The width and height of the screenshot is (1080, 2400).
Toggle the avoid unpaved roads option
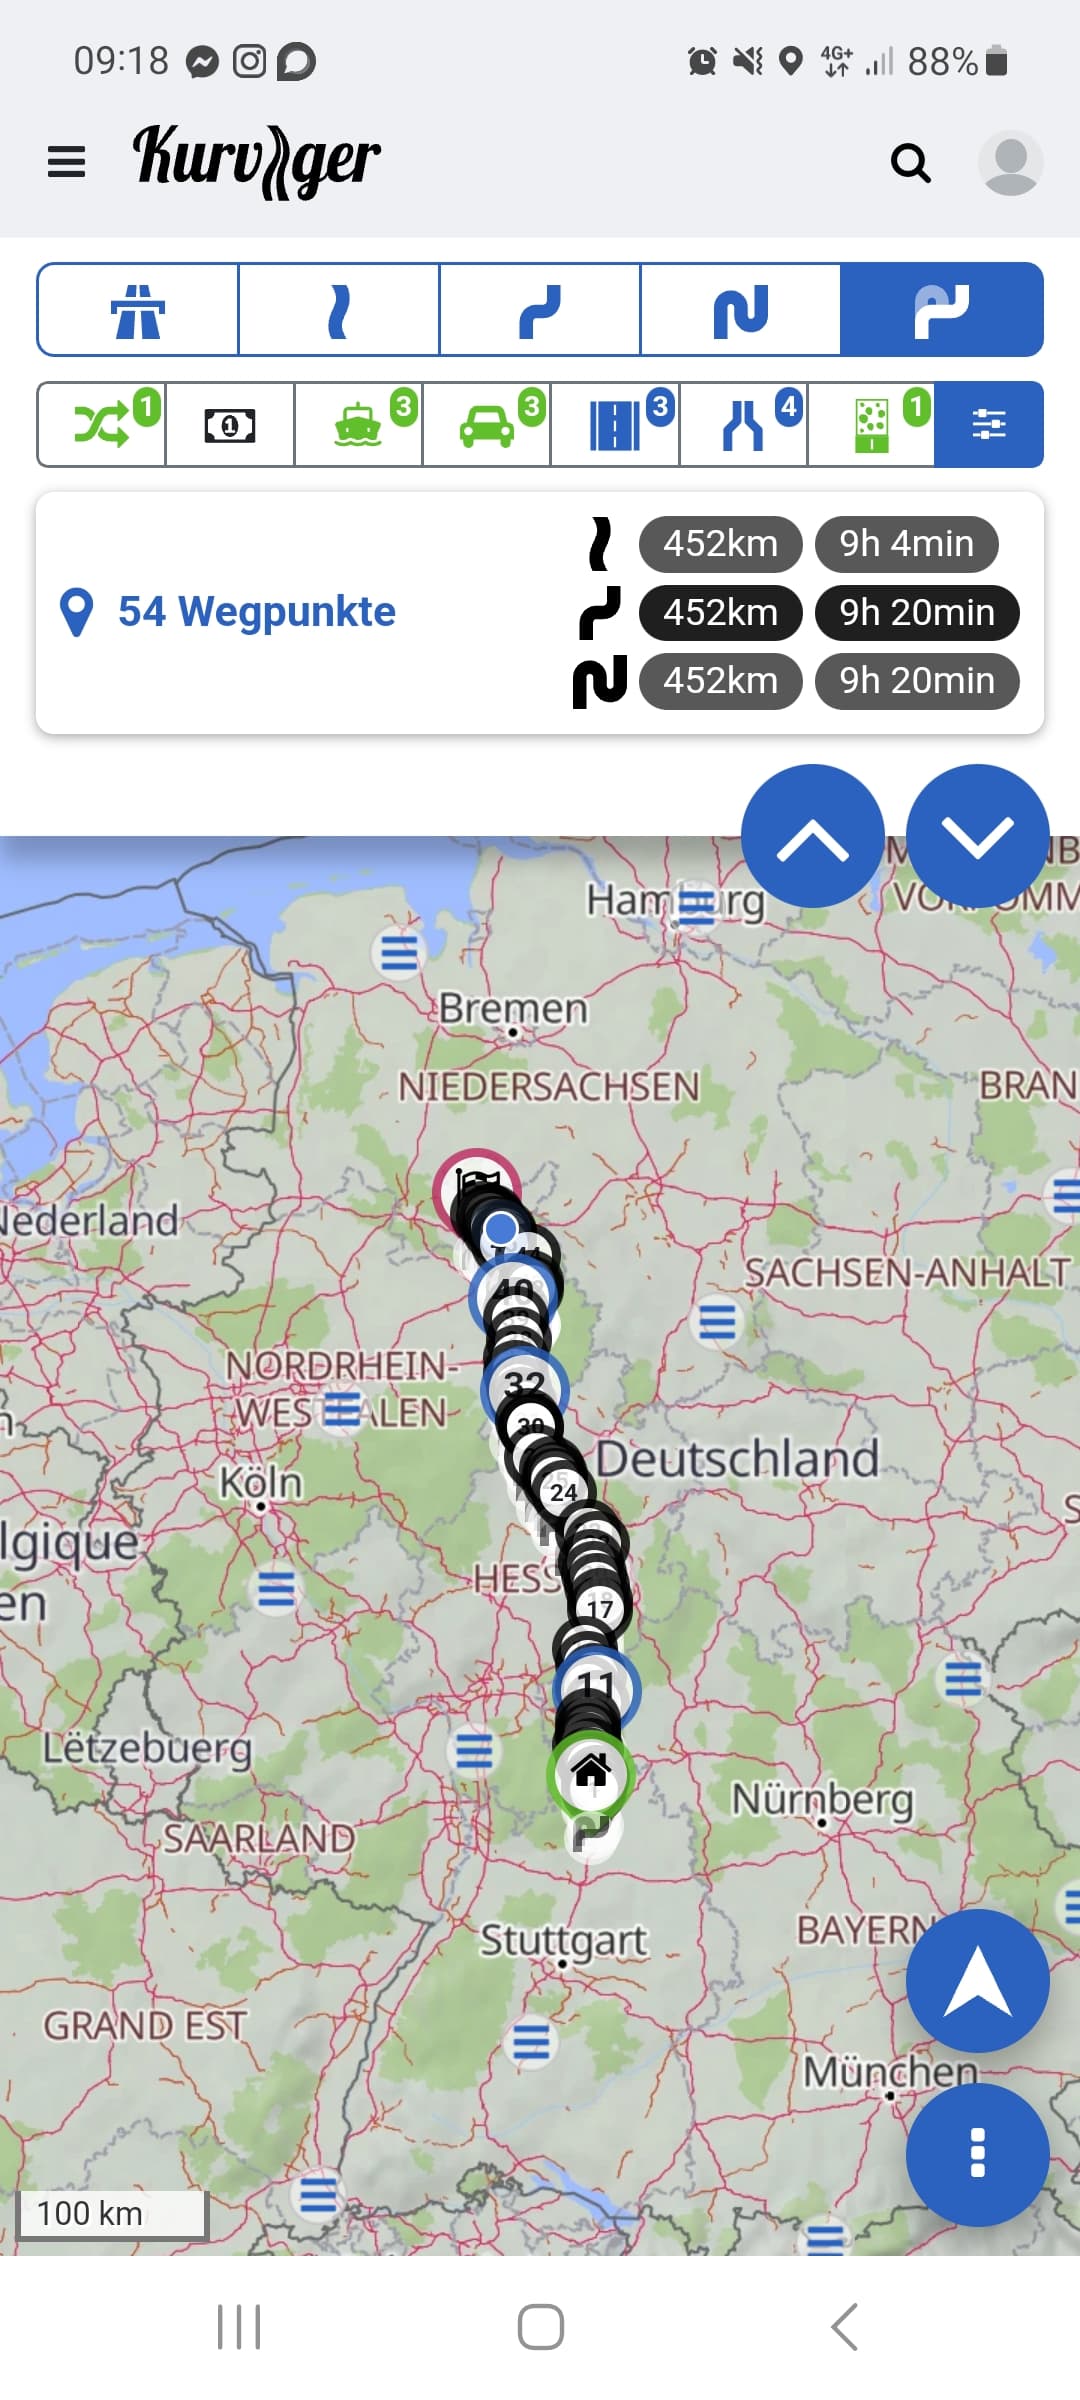click(x=871, y=425)
